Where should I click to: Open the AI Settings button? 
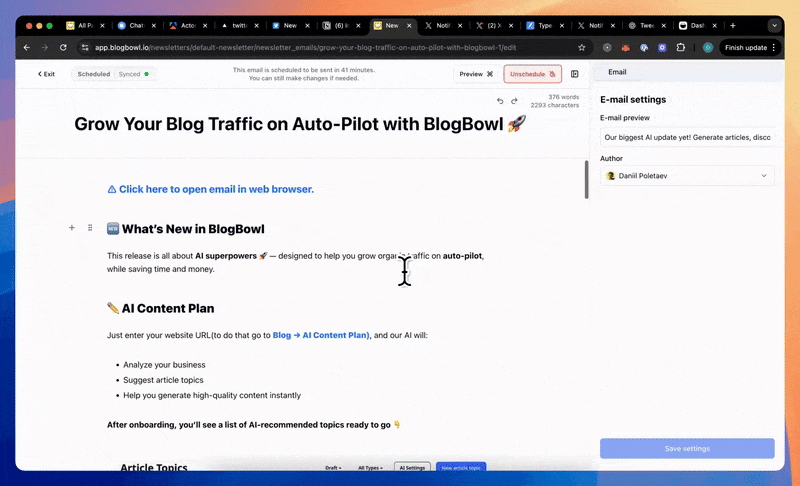tap(412, 468)
